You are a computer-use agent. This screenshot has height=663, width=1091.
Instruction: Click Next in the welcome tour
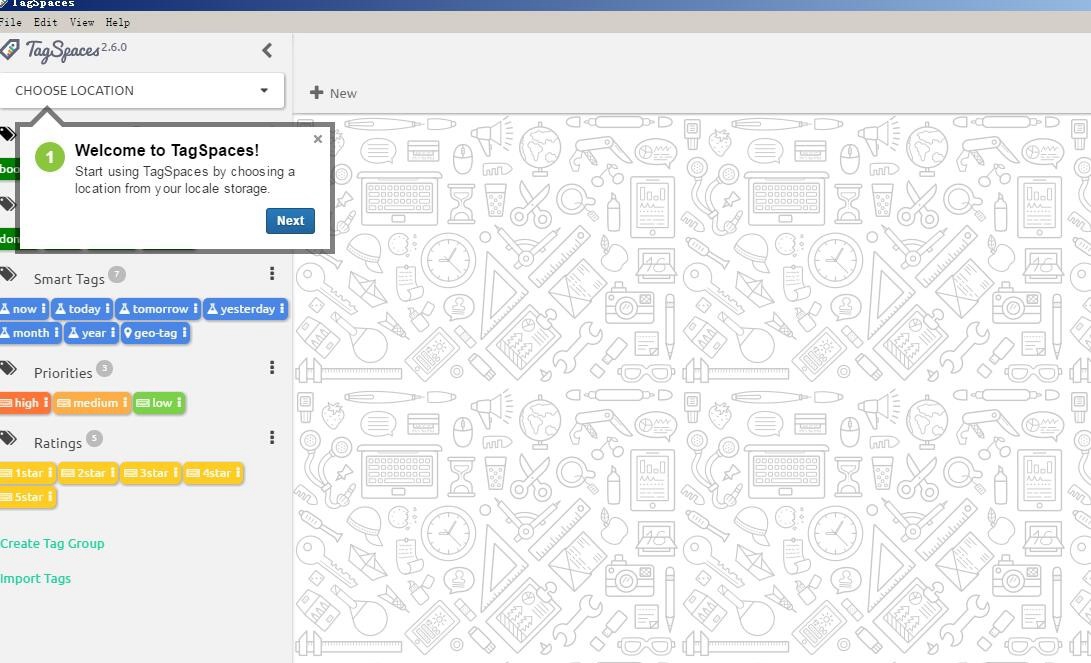290,221
